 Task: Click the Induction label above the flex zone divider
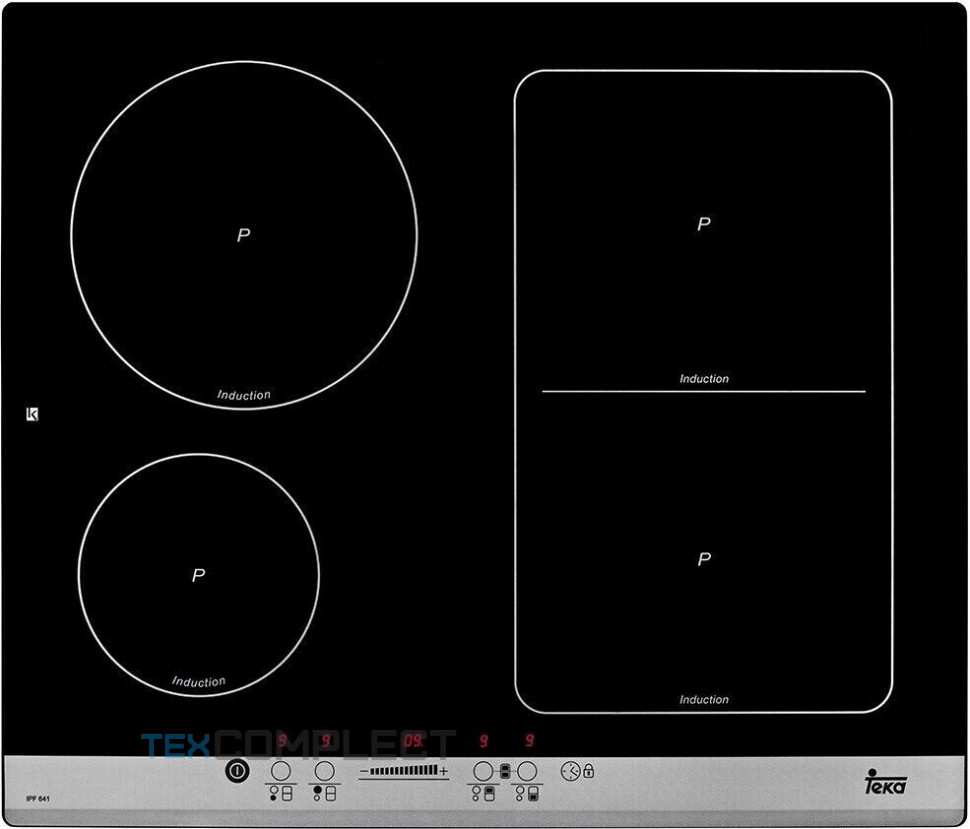(x=704, y=379)
